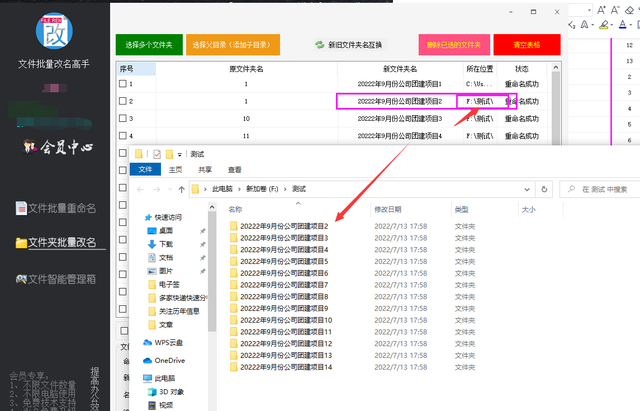640x411 pixels.
Task: Open WPS云盘 in navigation pane
Action: pyautogui.click(x=163, y=342)
